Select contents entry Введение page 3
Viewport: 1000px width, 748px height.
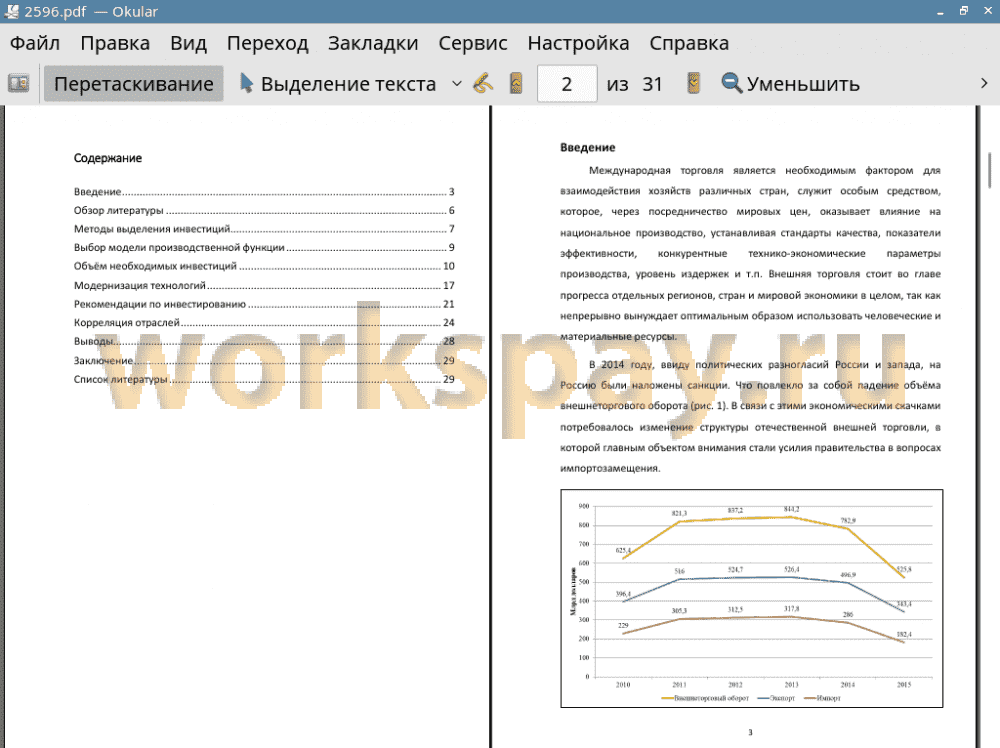pyautogui.click(x=264, y=191)
